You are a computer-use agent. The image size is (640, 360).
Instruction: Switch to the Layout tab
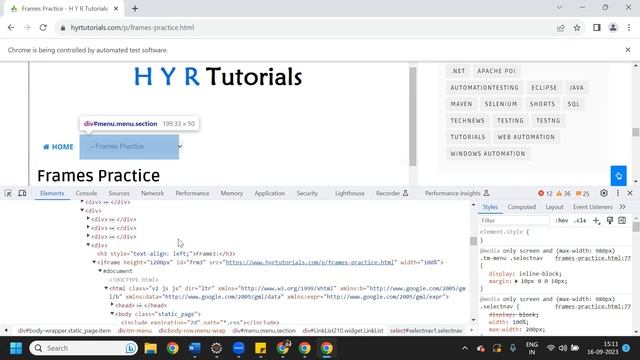coord(554,207)
